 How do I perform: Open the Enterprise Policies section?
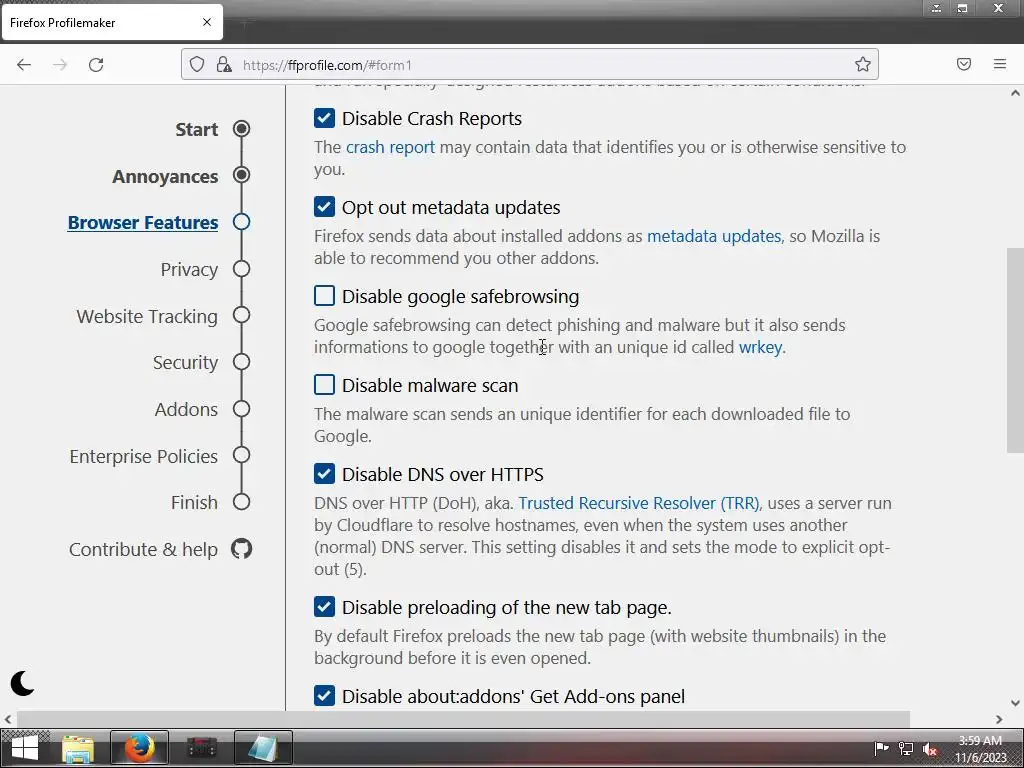pyautogui.click(x=144, y=456)
